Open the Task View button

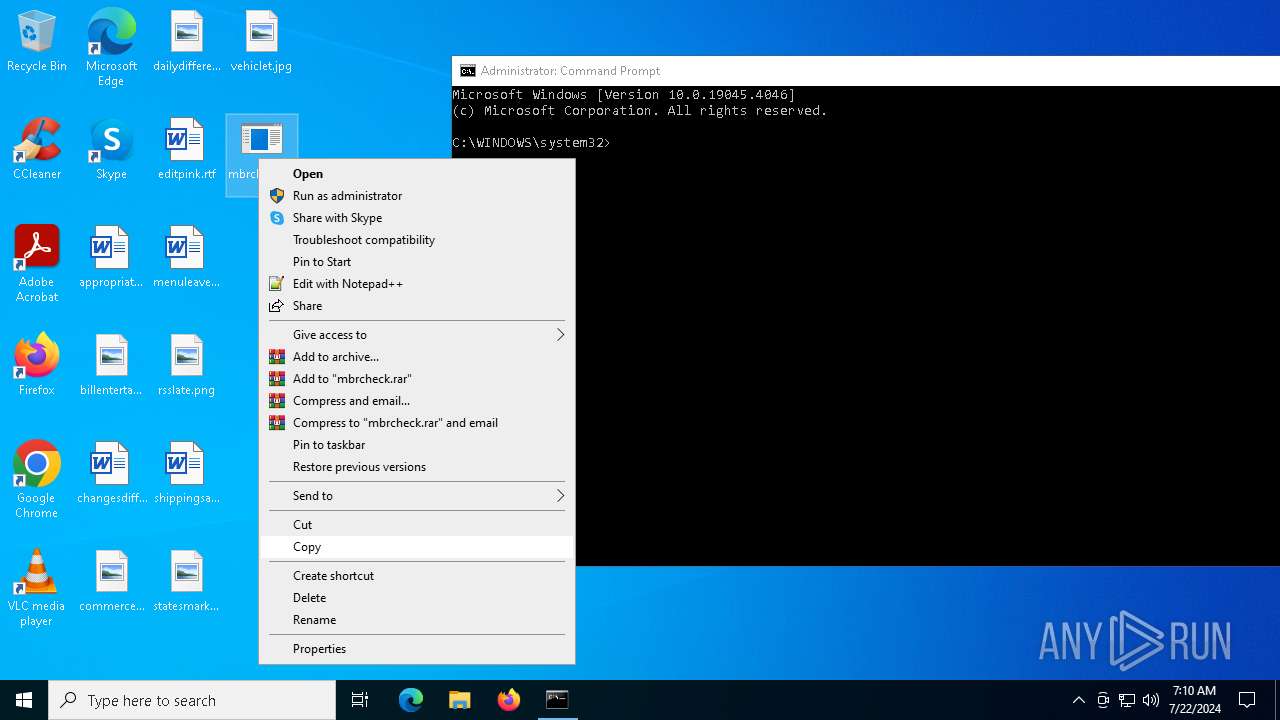pos(360,700)
